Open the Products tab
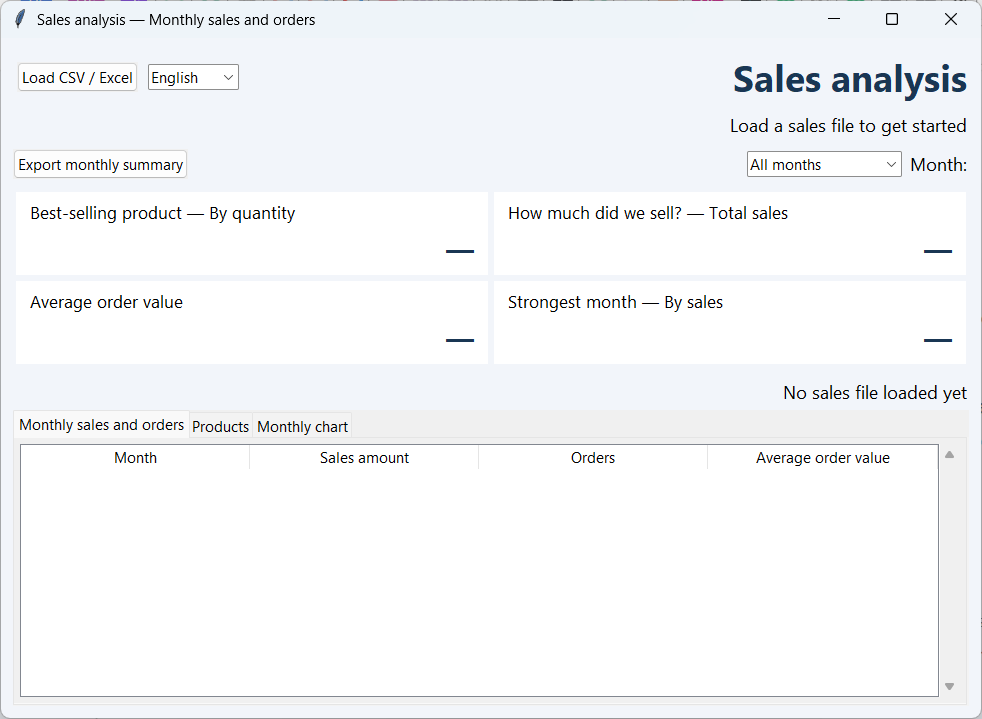 (220, 427)
